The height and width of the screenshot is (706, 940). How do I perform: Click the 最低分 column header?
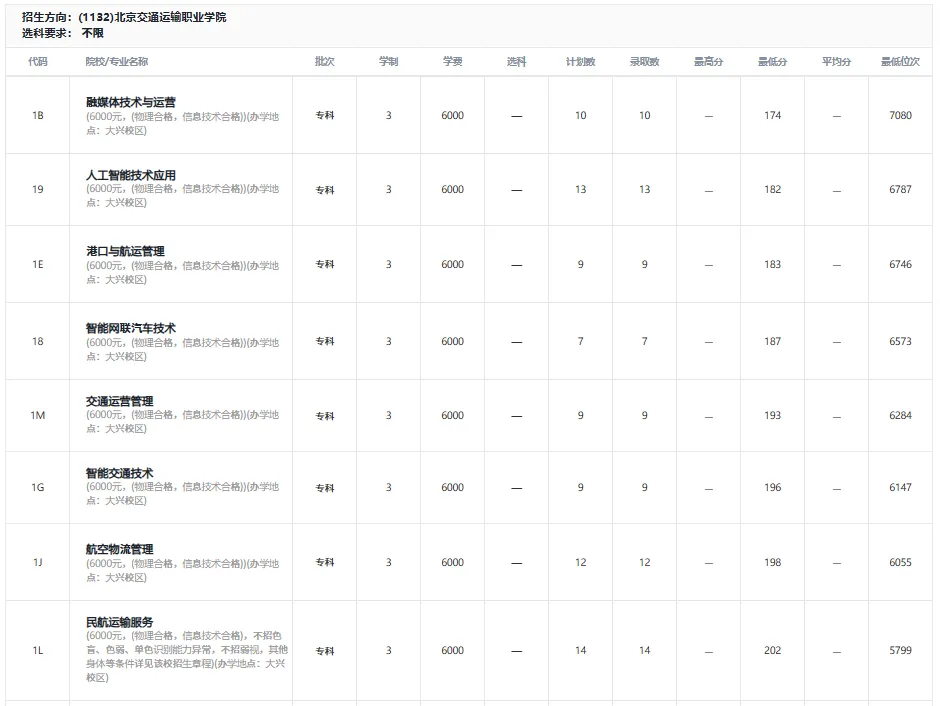(772, 62)
